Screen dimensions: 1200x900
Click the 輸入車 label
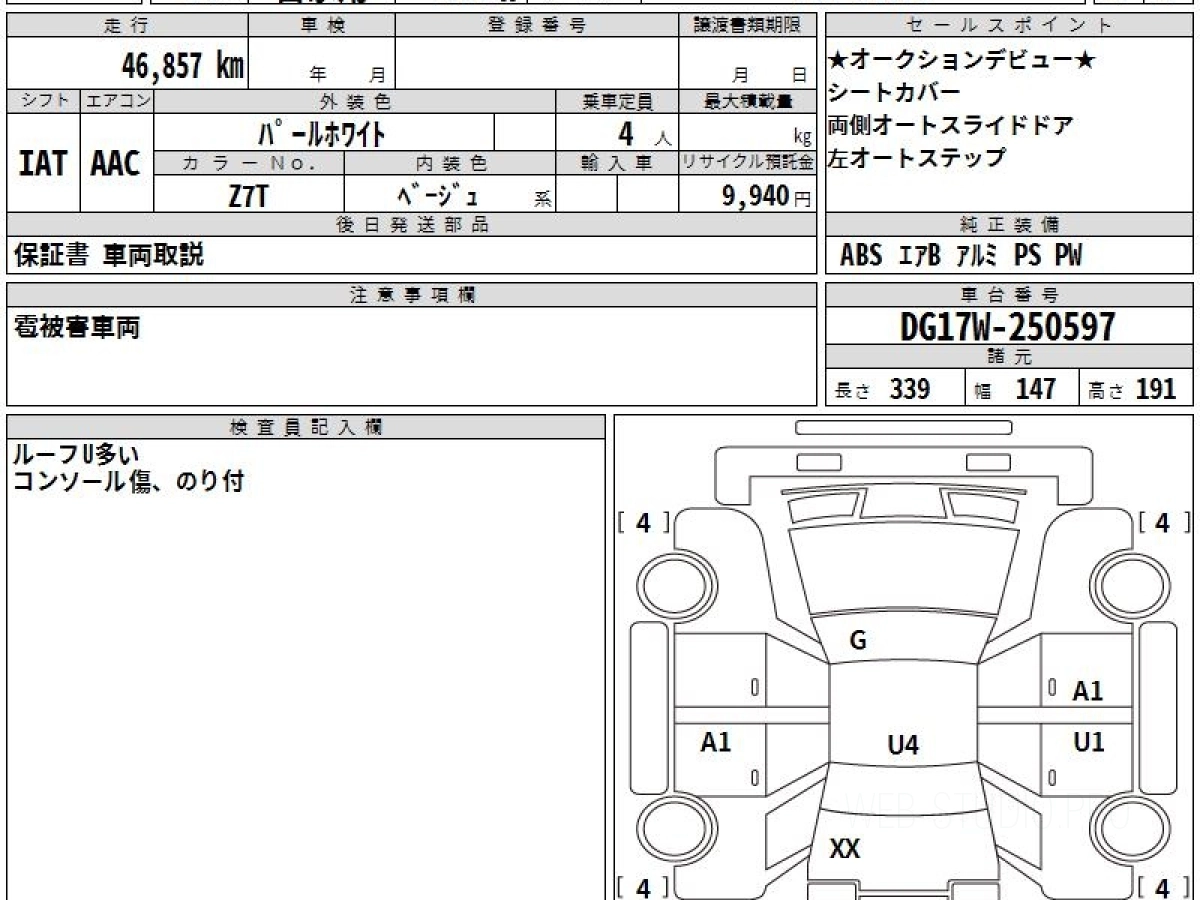[617, 163]
